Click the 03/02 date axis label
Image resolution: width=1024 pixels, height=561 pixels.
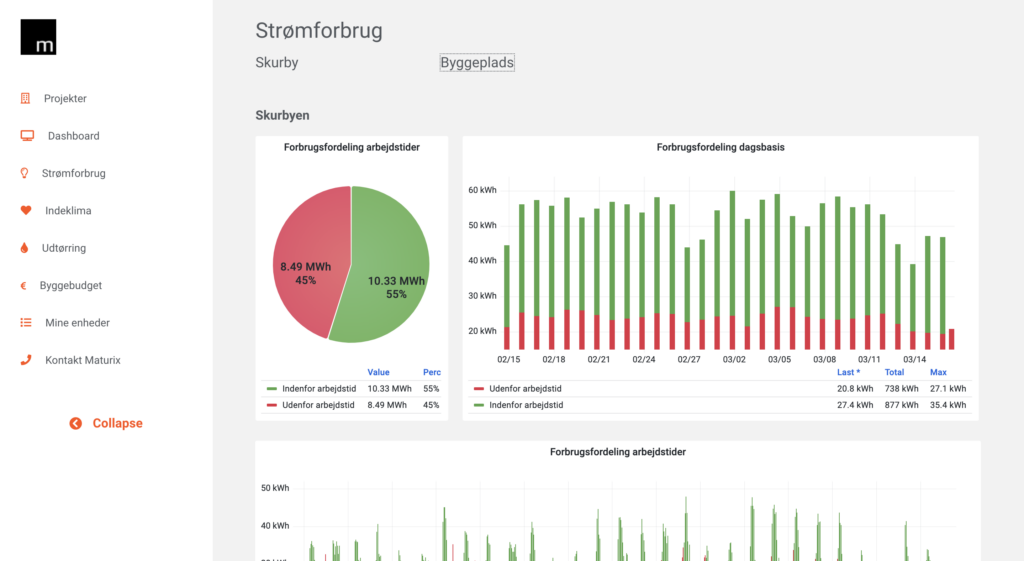pyautogui.click(x=734, y=360)
